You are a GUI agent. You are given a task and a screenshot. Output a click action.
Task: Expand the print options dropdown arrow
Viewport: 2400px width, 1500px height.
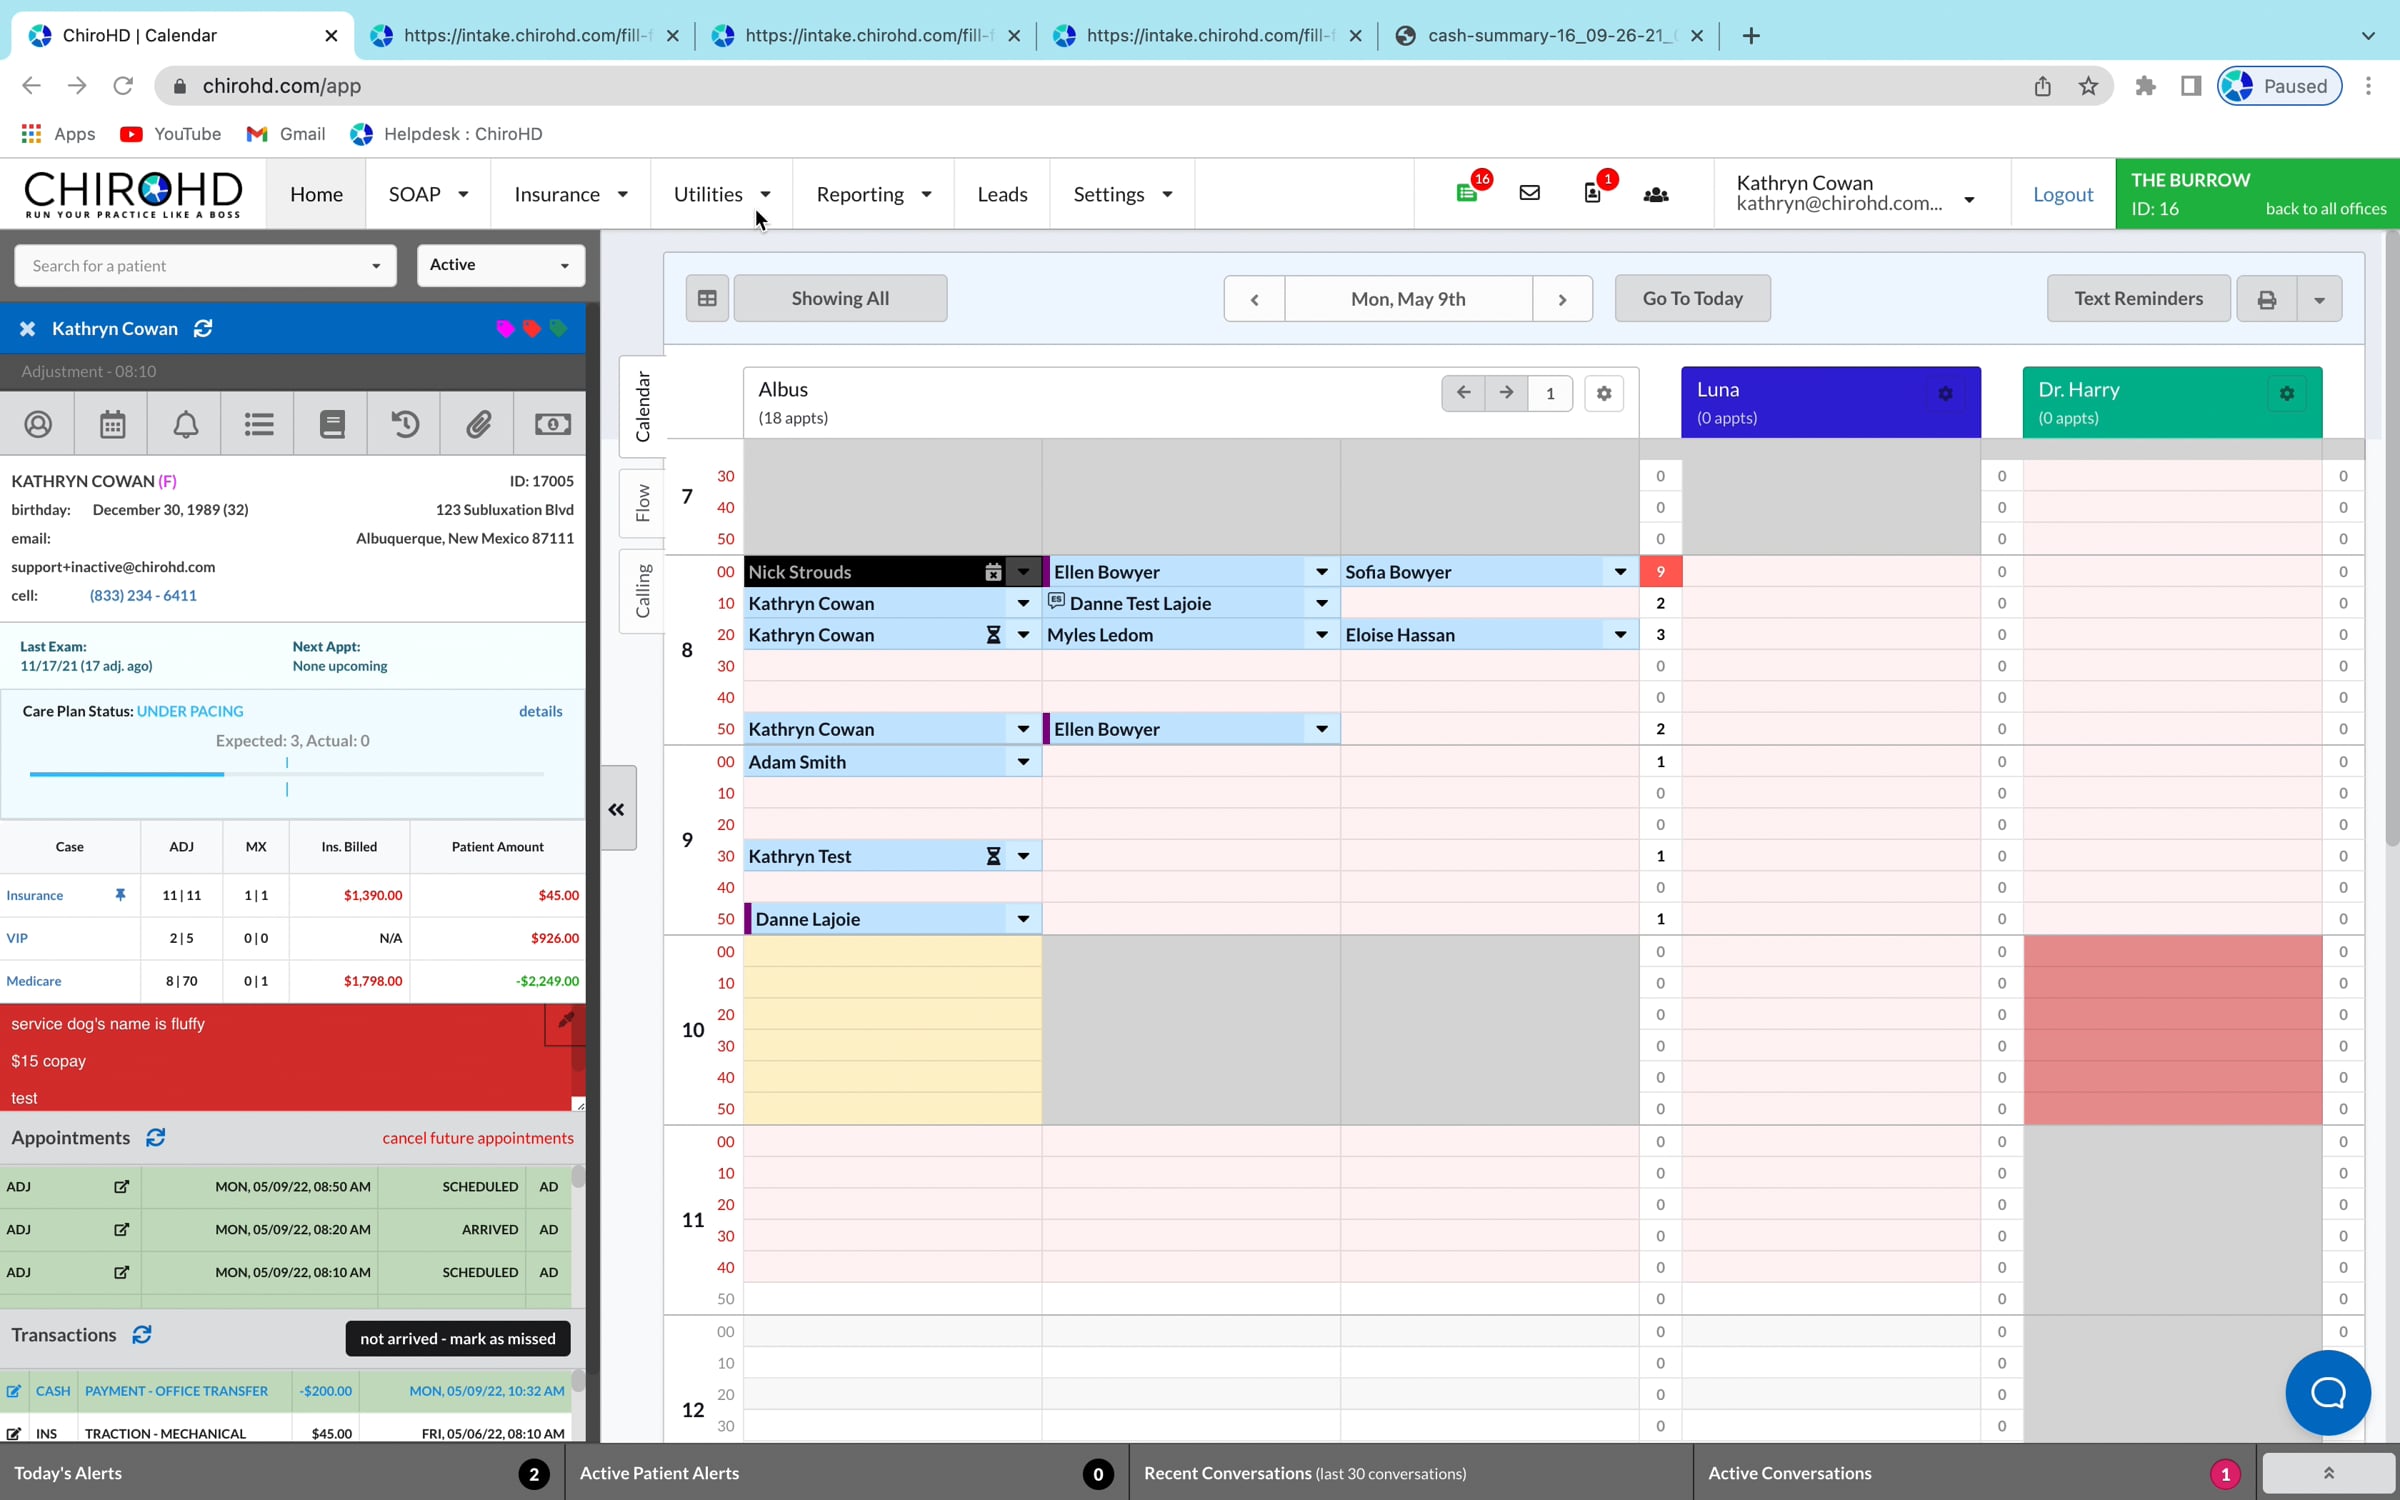2319,299
